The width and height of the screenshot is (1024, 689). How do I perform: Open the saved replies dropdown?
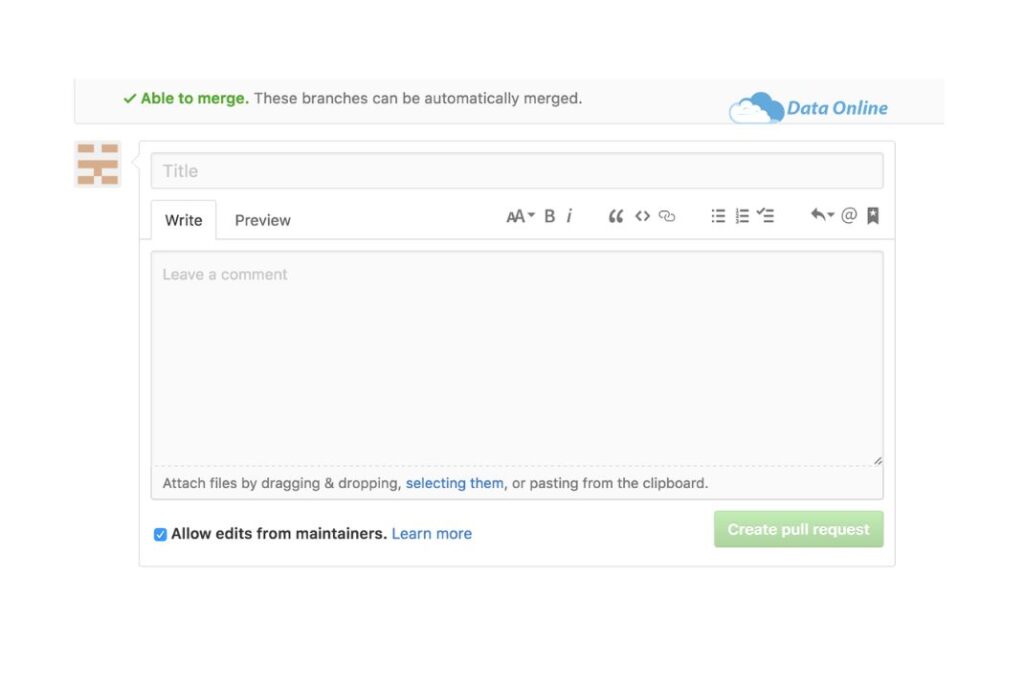(822, 215)
